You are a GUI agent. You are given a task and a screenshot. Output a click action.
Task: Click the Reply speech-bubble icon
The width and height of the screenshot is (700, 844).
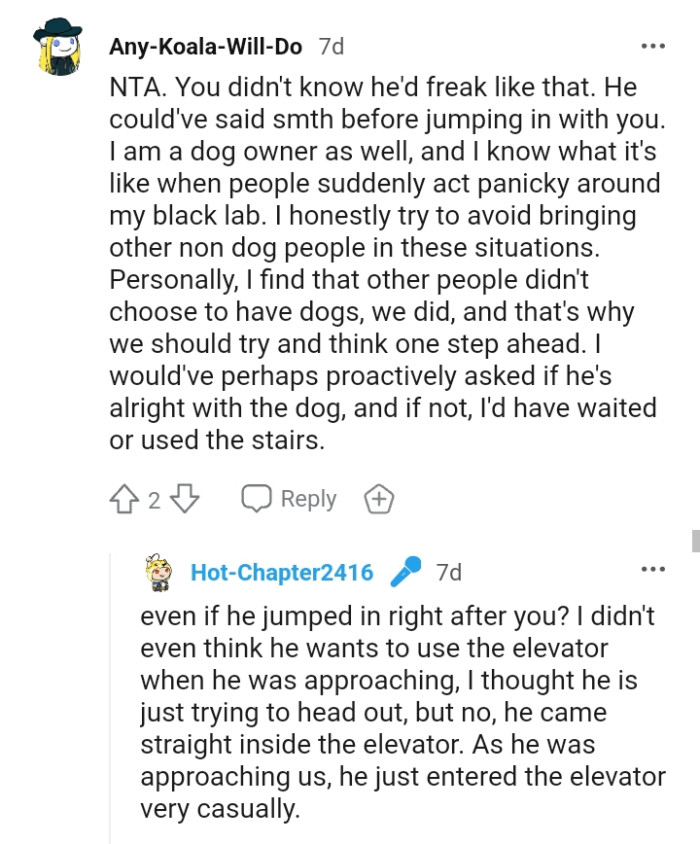click(x=256, y=498)
